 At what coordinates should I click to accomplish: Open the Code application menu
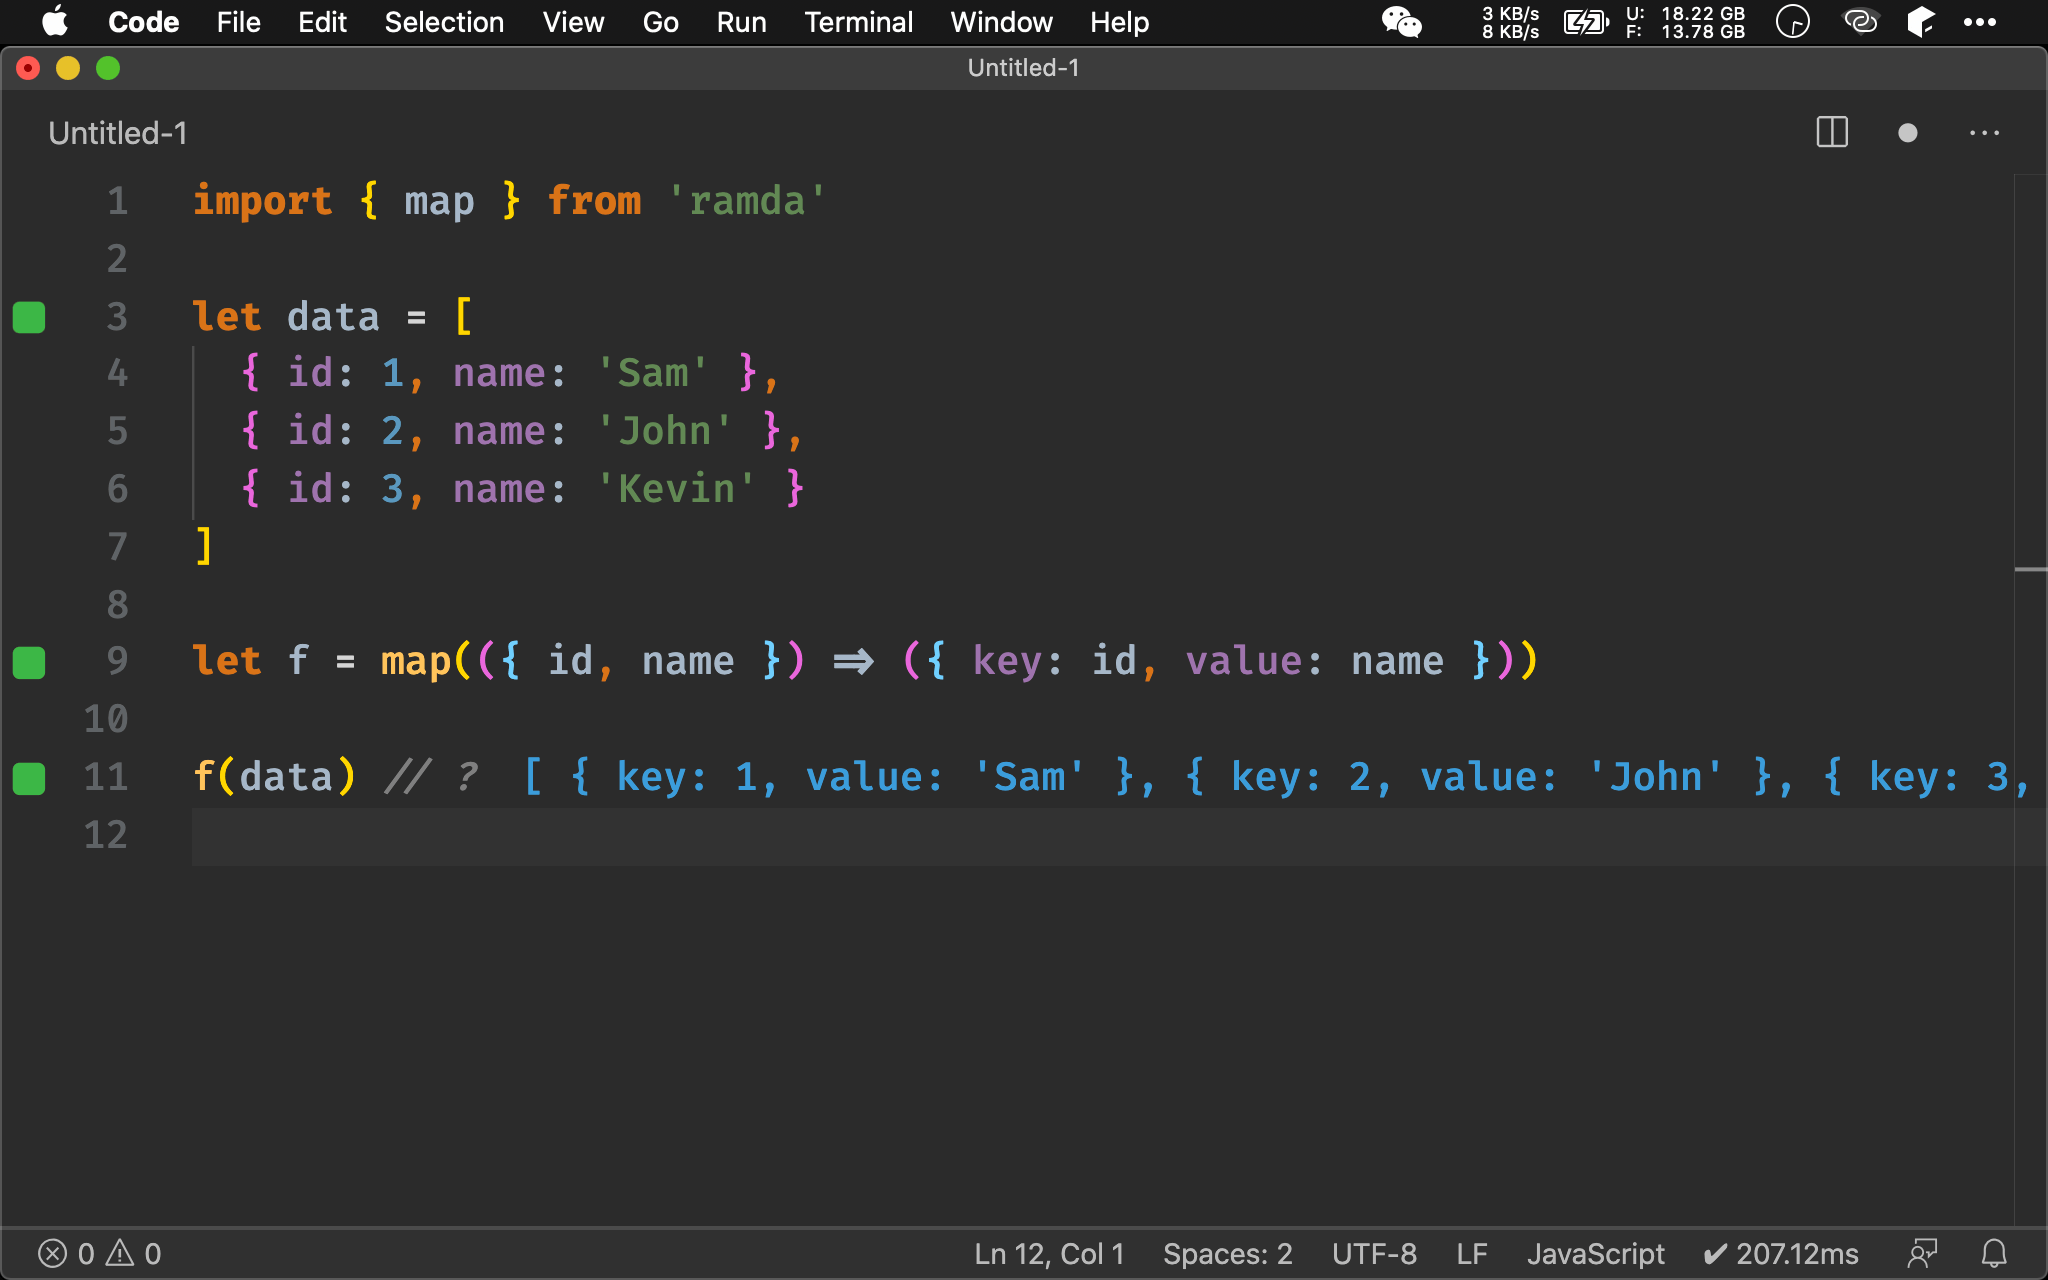143,22
